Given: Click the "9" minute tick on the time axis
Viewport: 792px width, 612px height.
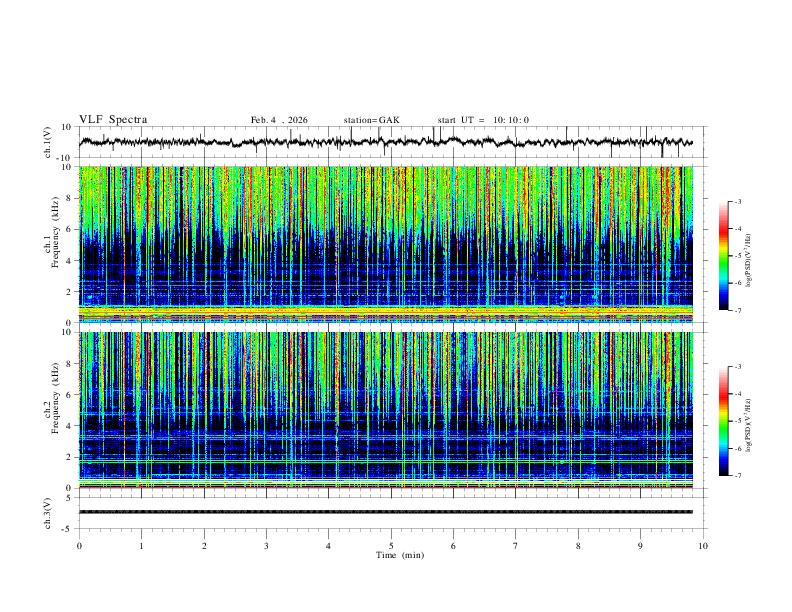Looking at the screenshot, I should coord(640,546).
